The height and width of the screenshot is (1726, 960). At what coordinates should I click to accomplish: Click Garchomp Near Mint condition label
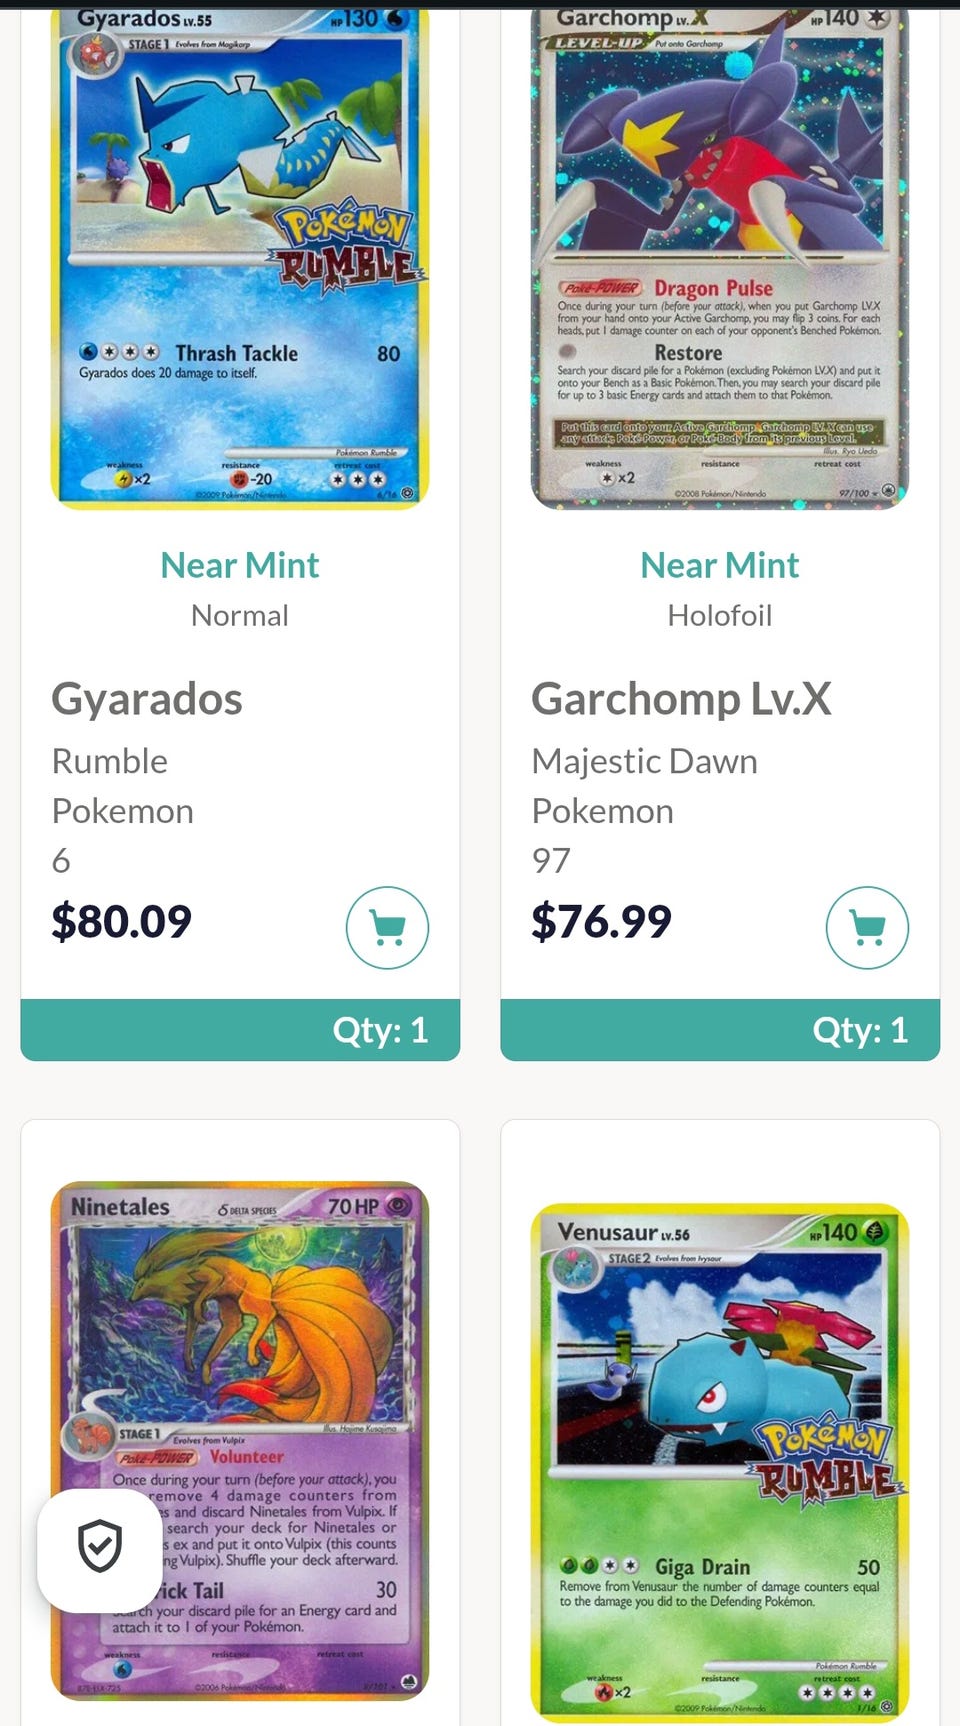[x=720, y=565]
